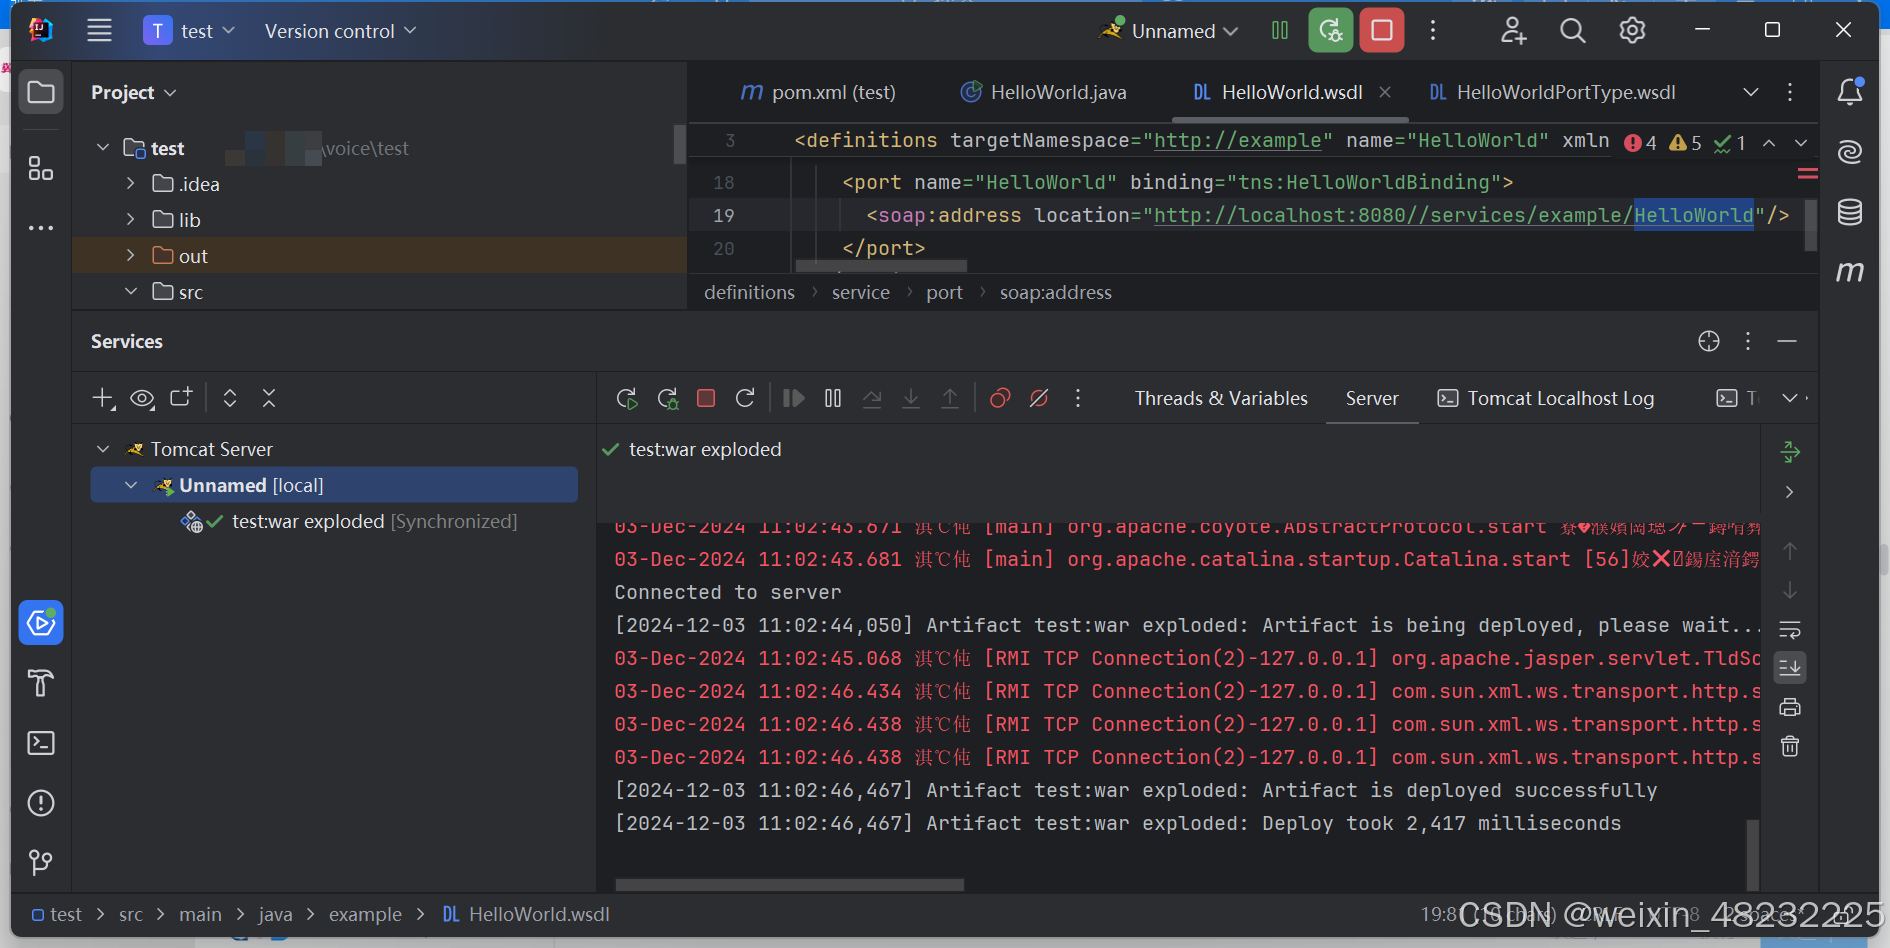Toggle mute breakpoints
The image size is (1890, 948).
[x=1039, y=398]
